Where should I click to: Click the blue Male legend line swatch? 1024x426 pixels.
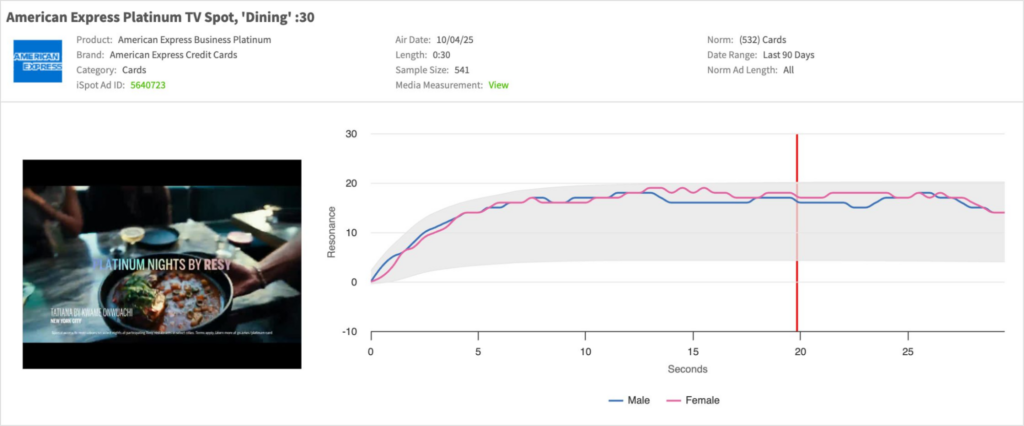(614, 400)
